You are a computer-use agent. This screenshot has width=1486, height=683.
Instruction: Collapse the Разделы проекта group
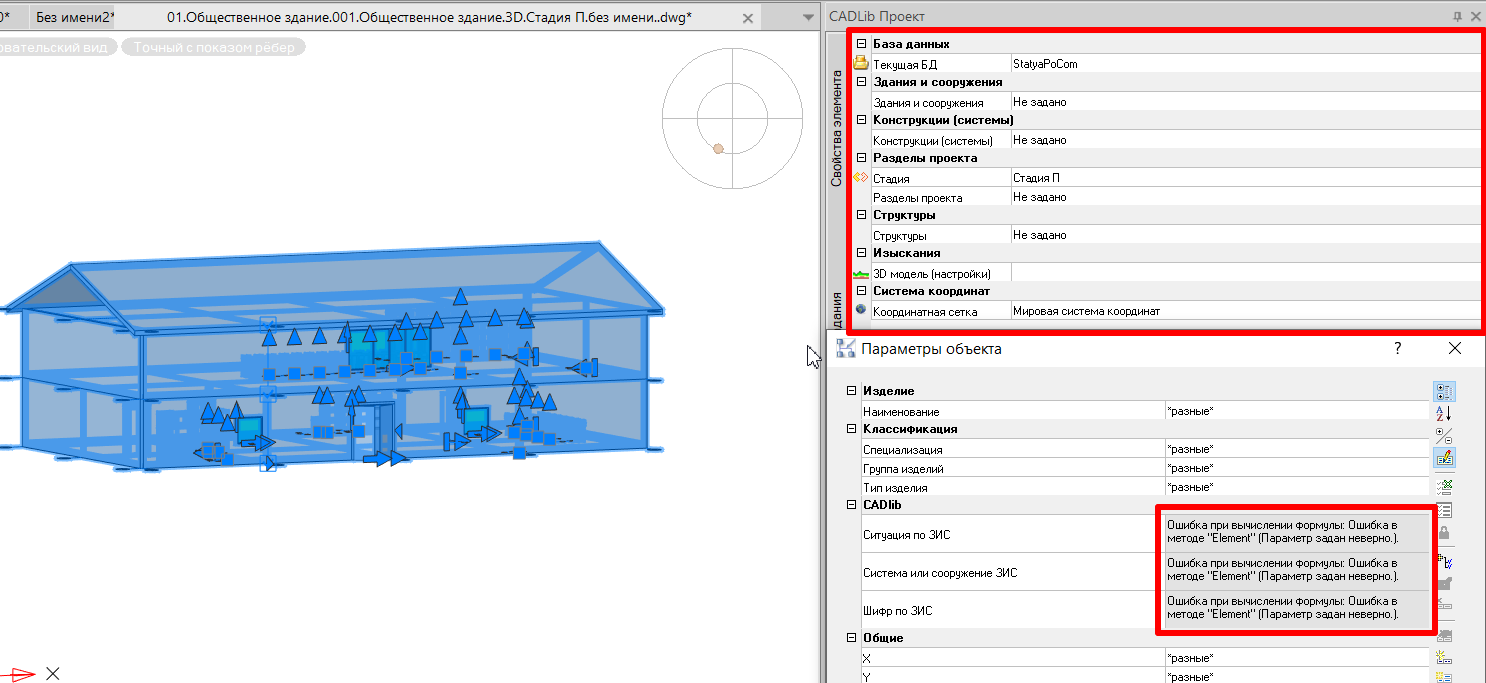(x=861, y=158)
